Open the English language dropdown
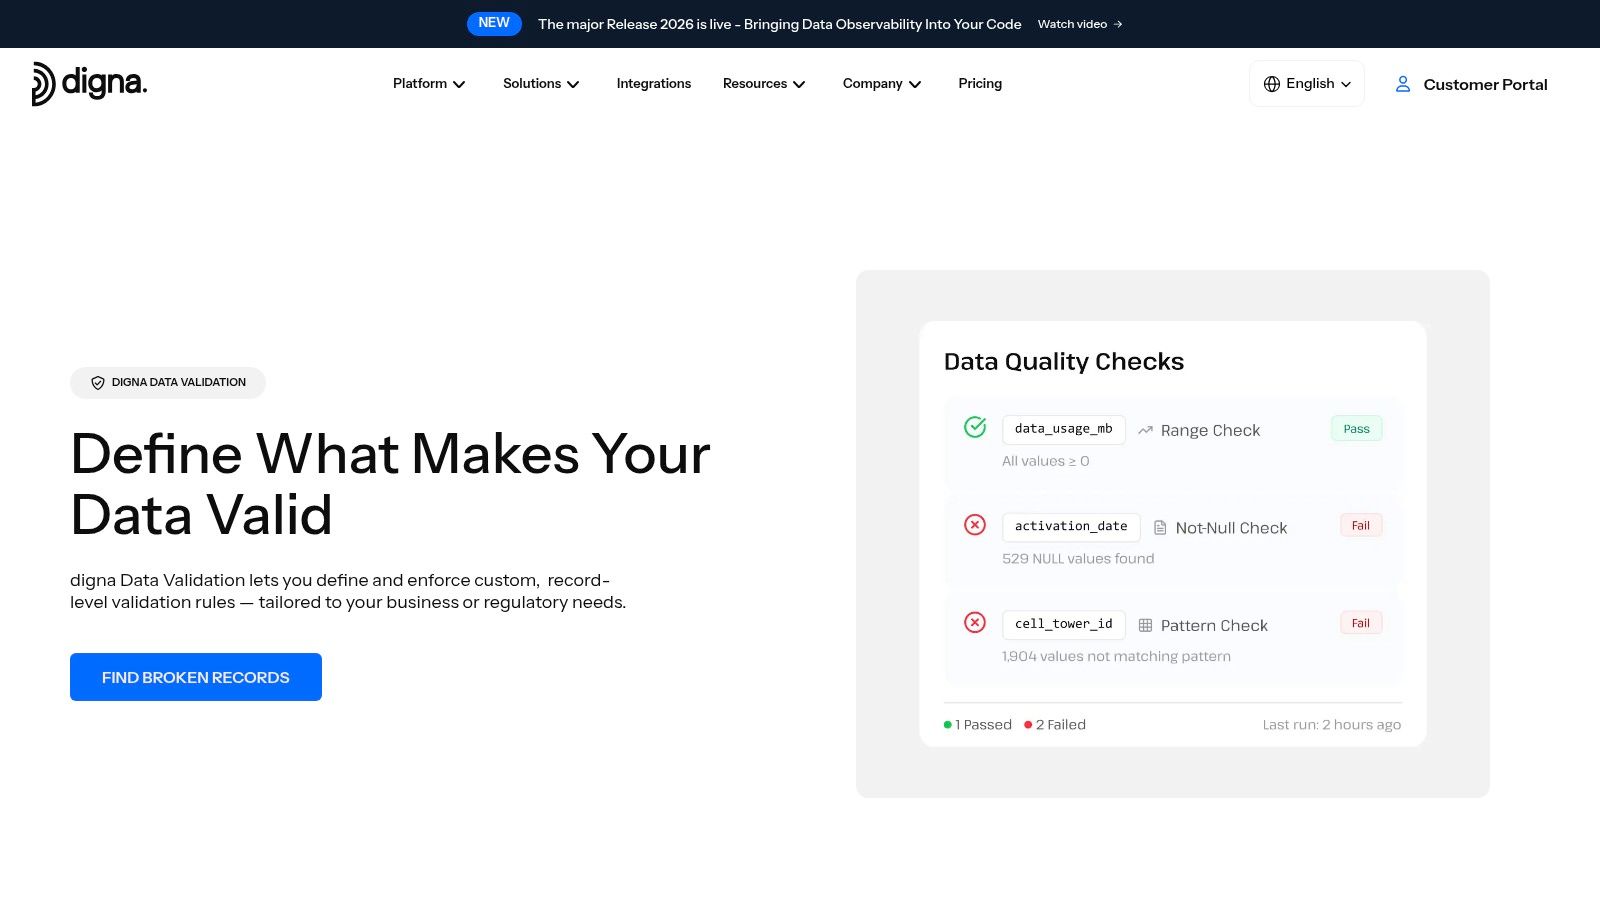 click(x=1307, y=84)
